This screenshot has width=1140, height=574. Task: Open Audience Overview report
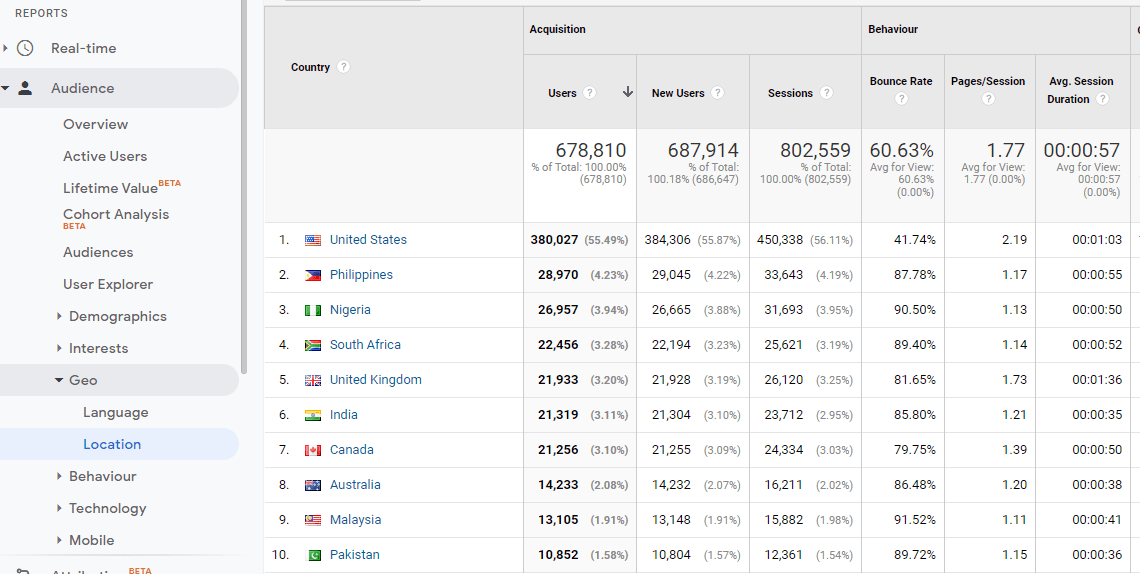[x=95, y=124]
